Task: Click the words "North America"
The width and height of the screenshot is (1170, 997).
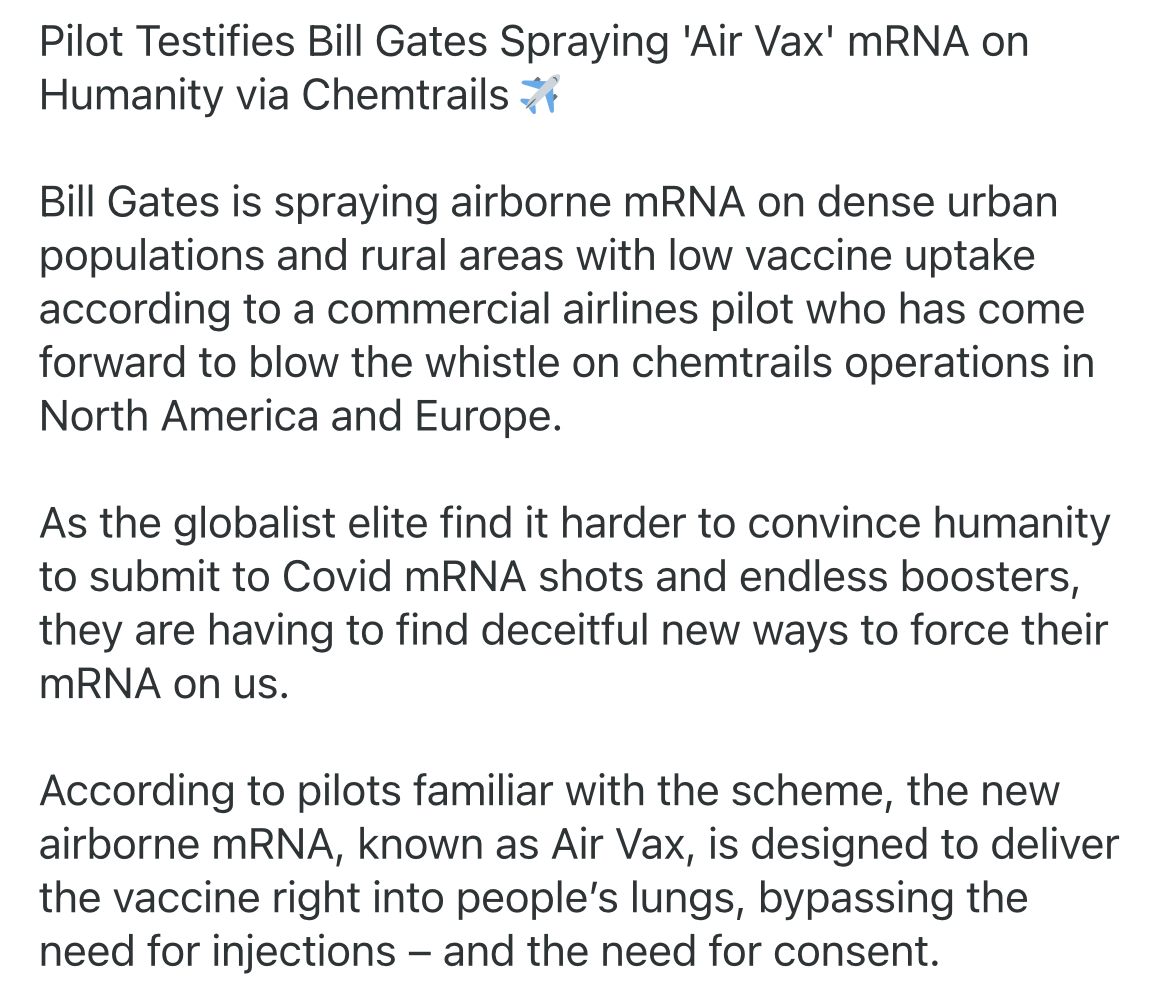Action: tap(179, 417)
